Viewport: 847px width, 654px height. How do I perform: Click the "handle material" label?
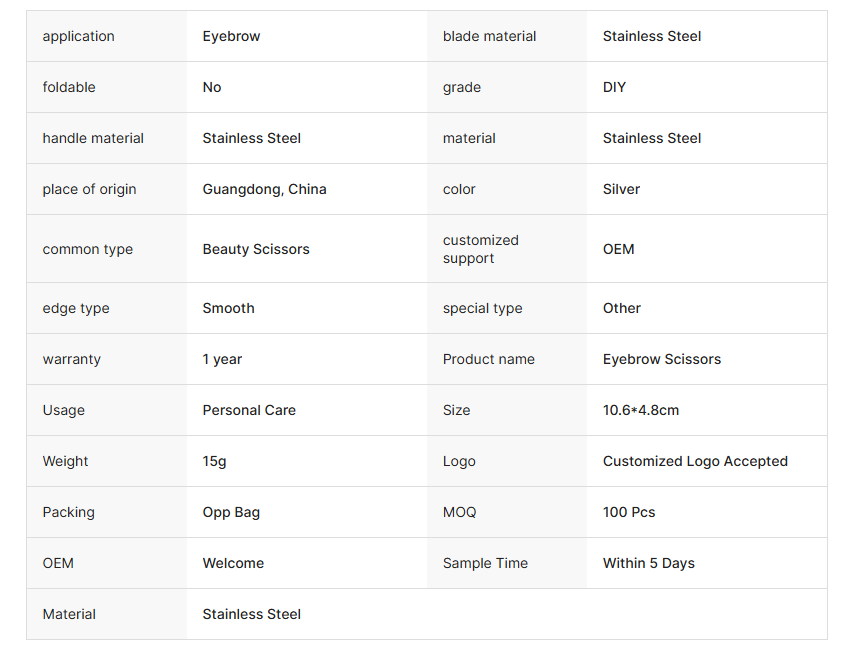(x=93, y=138)
